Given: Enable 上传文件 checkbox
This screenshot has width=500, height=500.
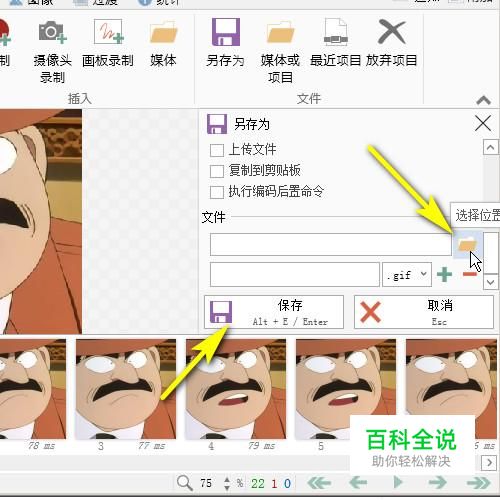Looking at the screenshot, I should pos(217,150).
